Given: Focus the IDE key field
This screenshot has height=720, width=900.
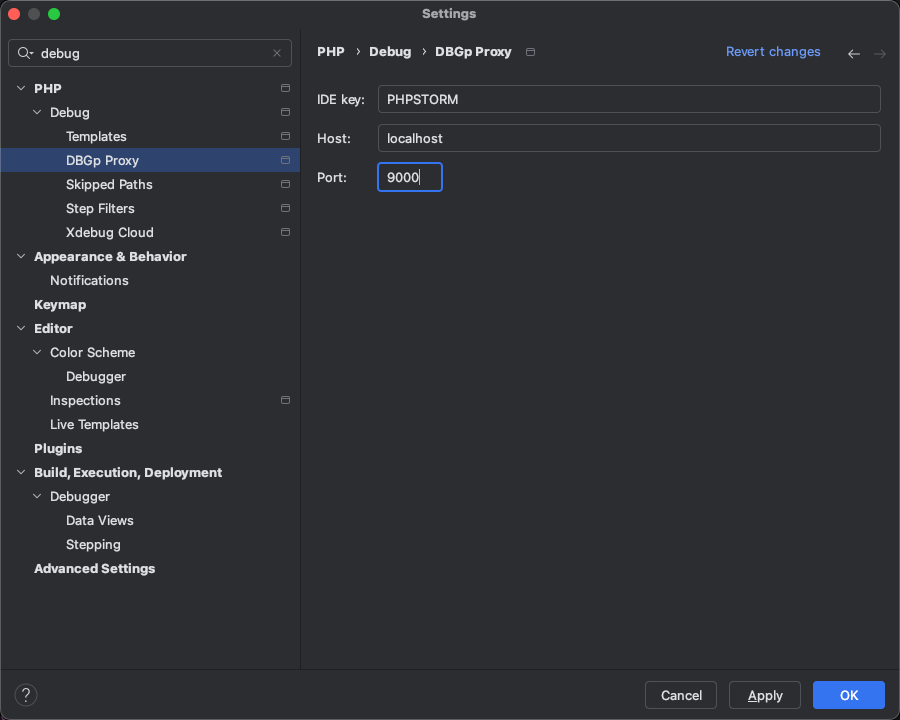Looking at the screenshot, I should coord(629,99).
